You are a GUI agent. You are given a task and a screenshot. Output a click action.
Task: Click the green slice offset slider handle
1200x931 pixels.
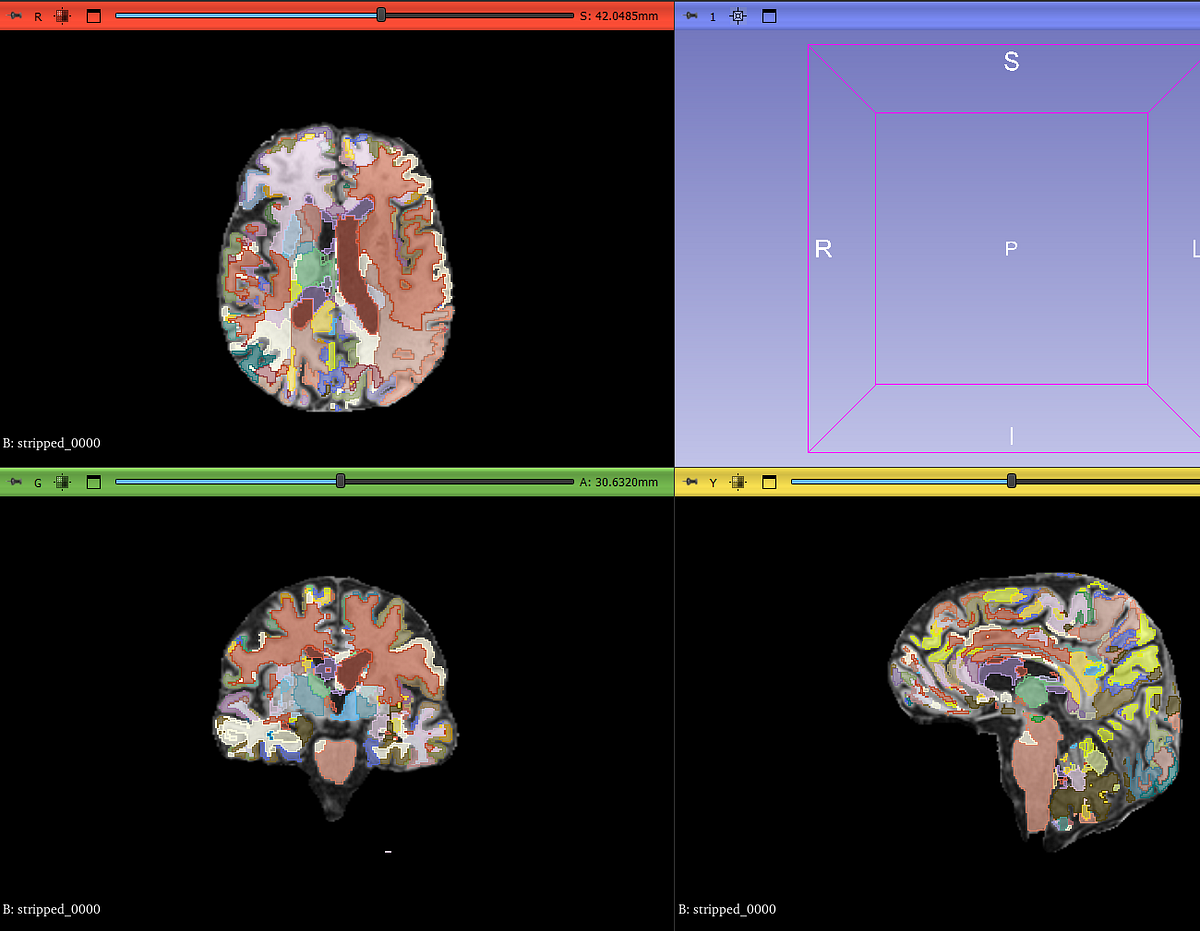click(340, 481)
